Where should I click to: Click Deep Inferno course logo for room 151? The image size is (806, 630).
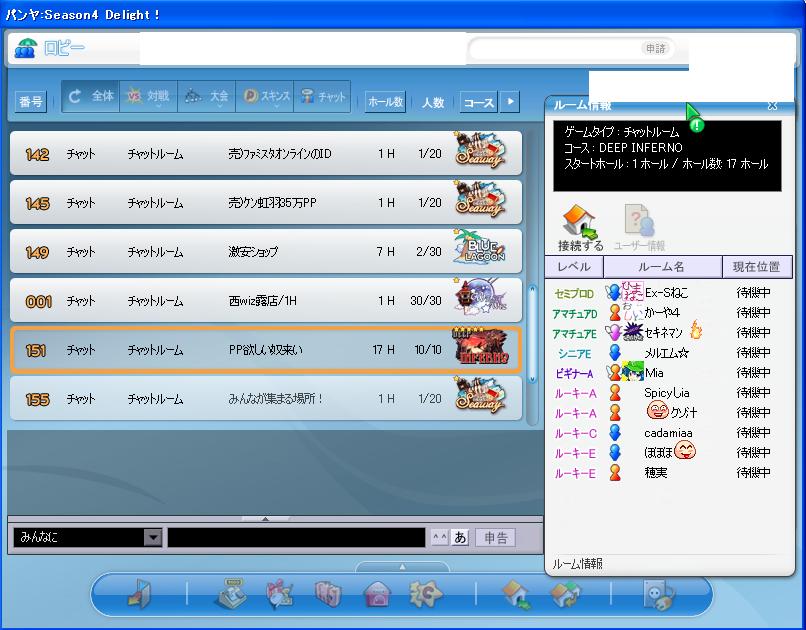click(481, 346)
